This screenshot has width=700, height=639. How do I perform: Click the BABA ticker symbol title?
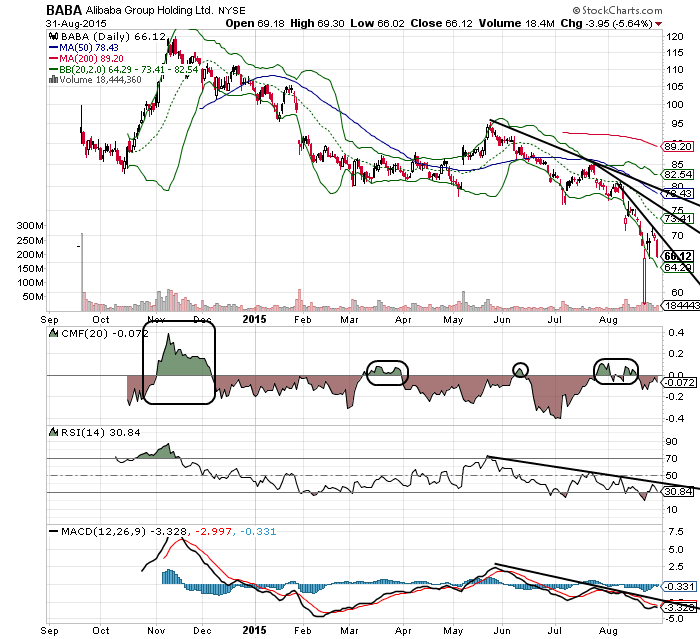(x=64, y=10)
